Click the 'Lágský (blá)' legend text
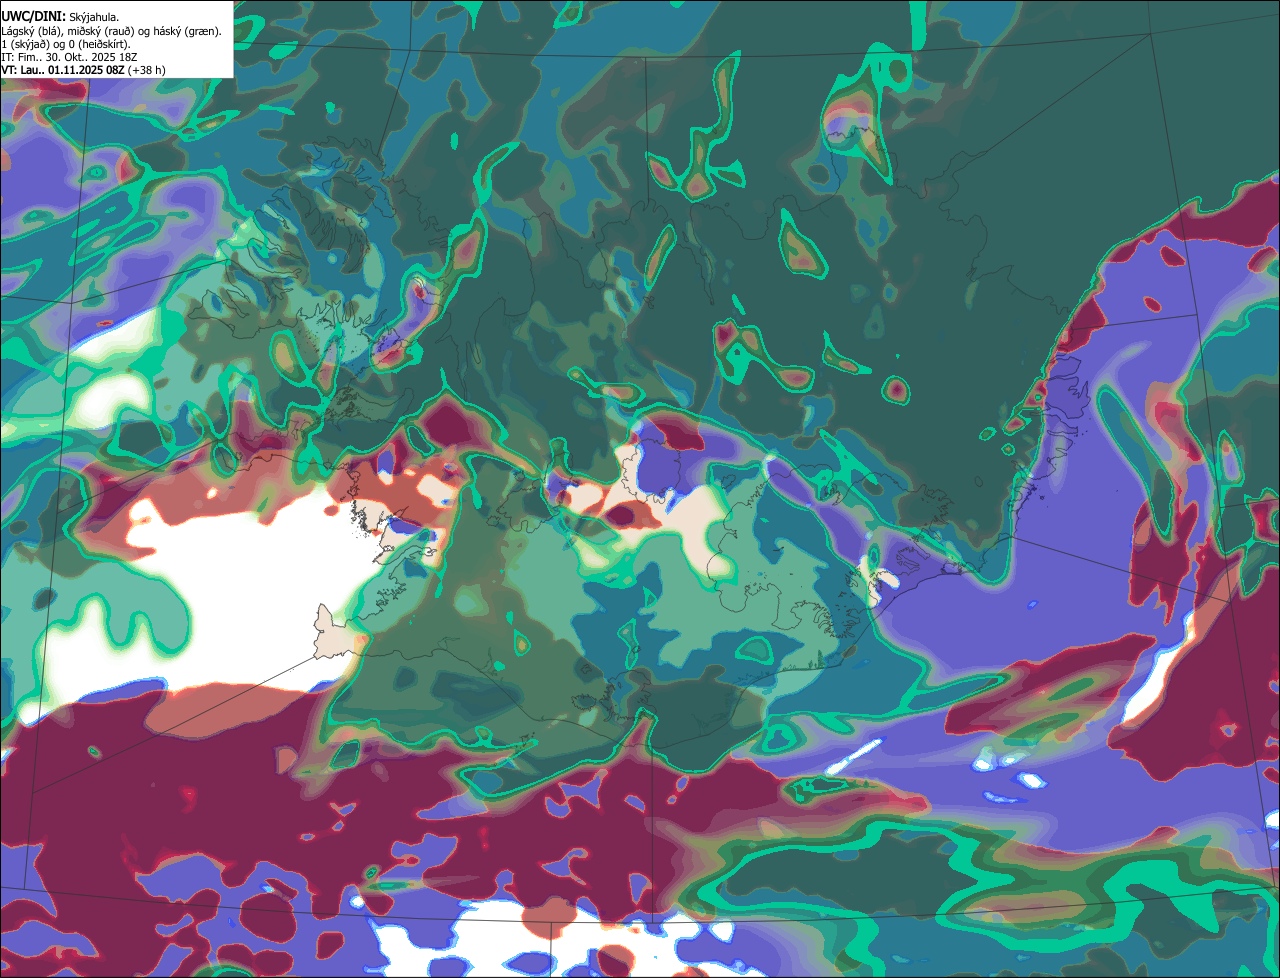The width and height of the screenshot is (1280, 978). (x=31, y=31)
